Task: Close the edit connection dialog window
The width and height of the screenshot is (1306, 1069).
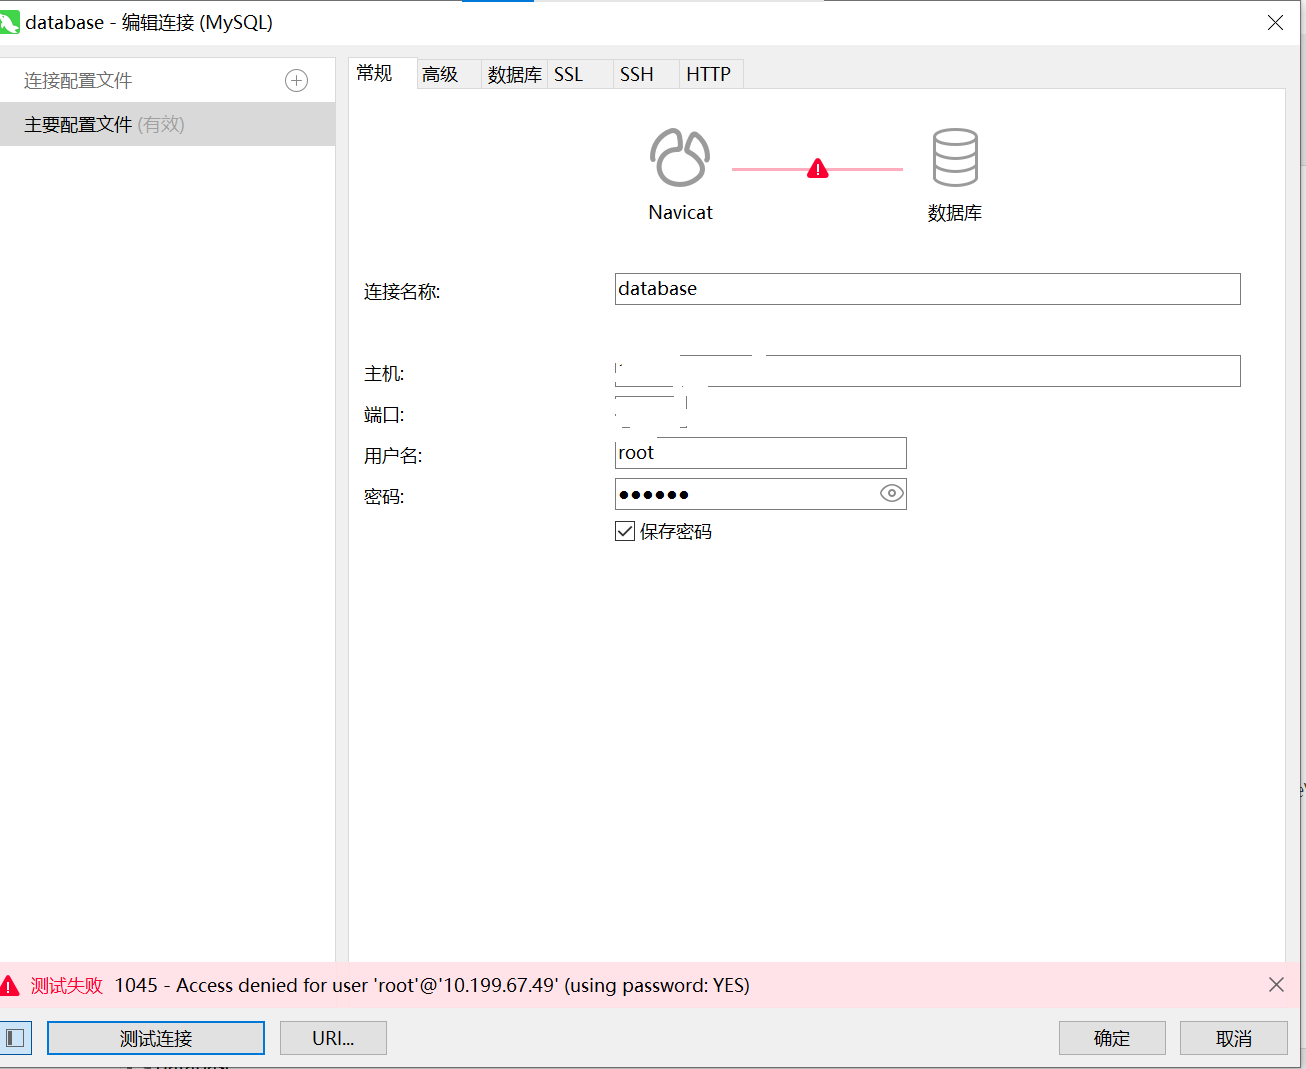Action: (1275, 22)
